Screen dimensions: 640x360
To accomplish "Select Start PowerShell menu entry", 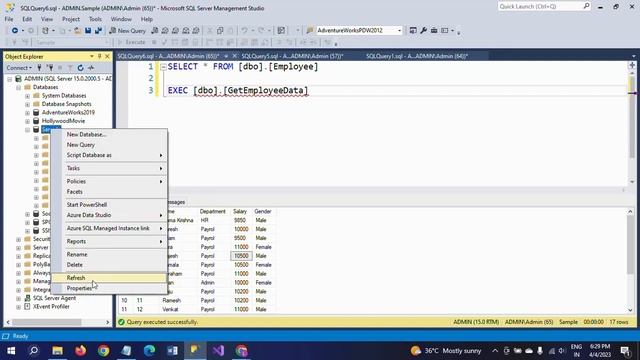I will pyautogui.click(x=109, y=205).
